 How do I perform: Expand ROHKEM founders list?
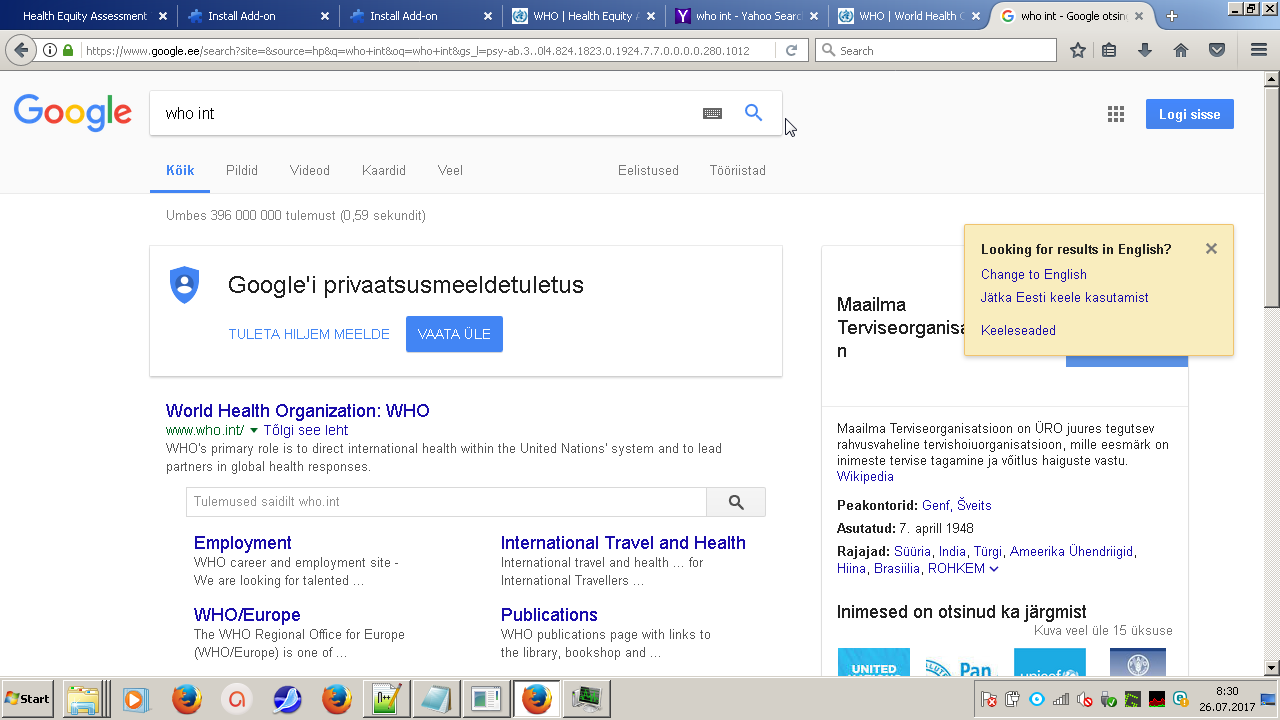(963, 569)
